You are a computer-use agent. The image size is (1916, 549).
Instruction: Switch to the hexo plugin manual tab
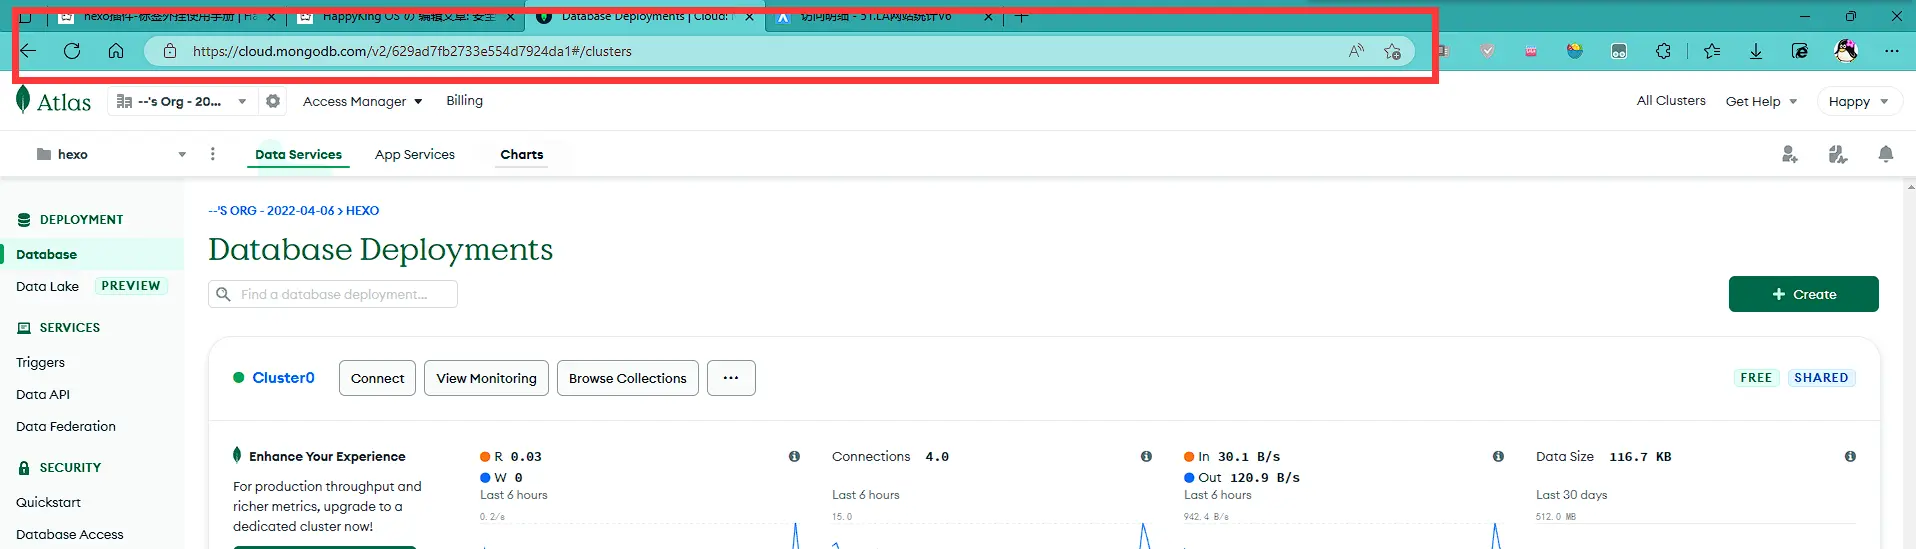point(167,16)
